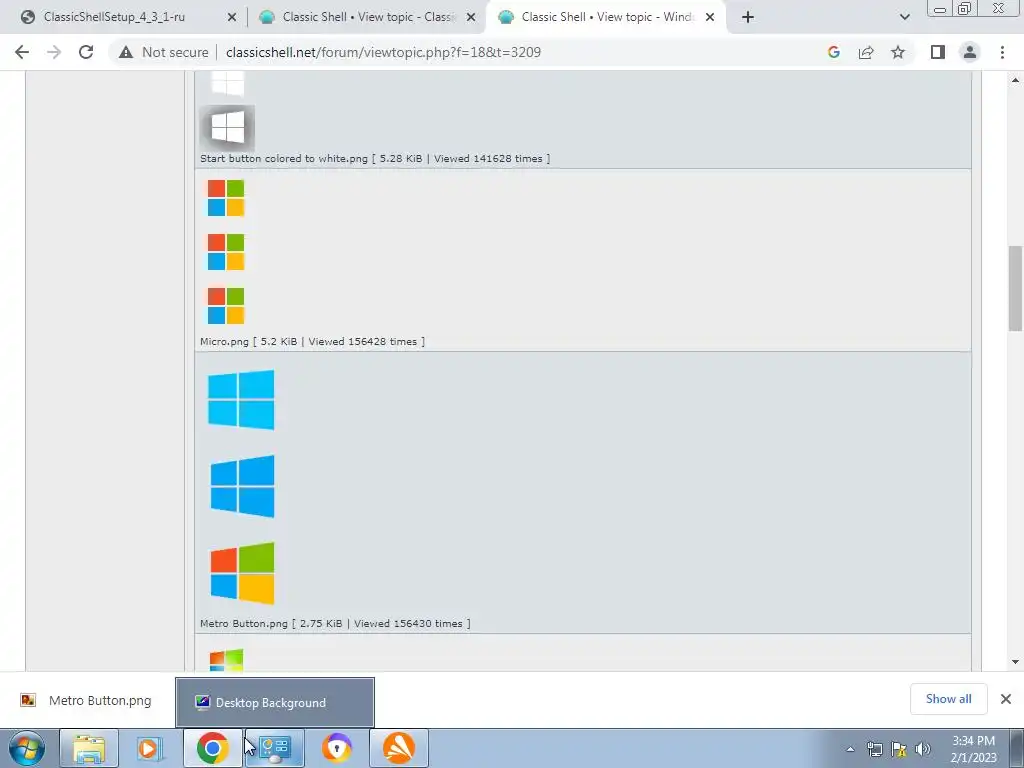1024x768 pixels.
Task: Click third Micro.png colored logo
Action: click(x=226, y=306)
